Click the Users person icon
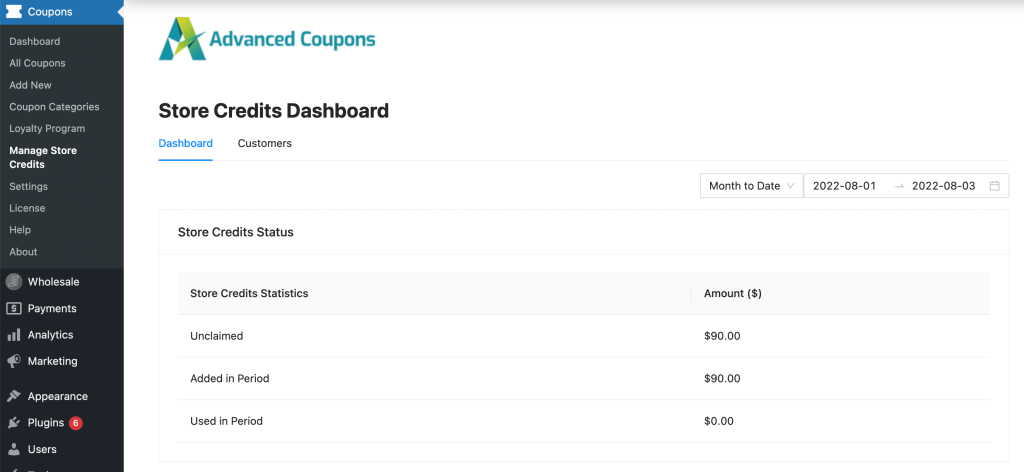This screenshot has width=1024, height=472. pos(14,449)
